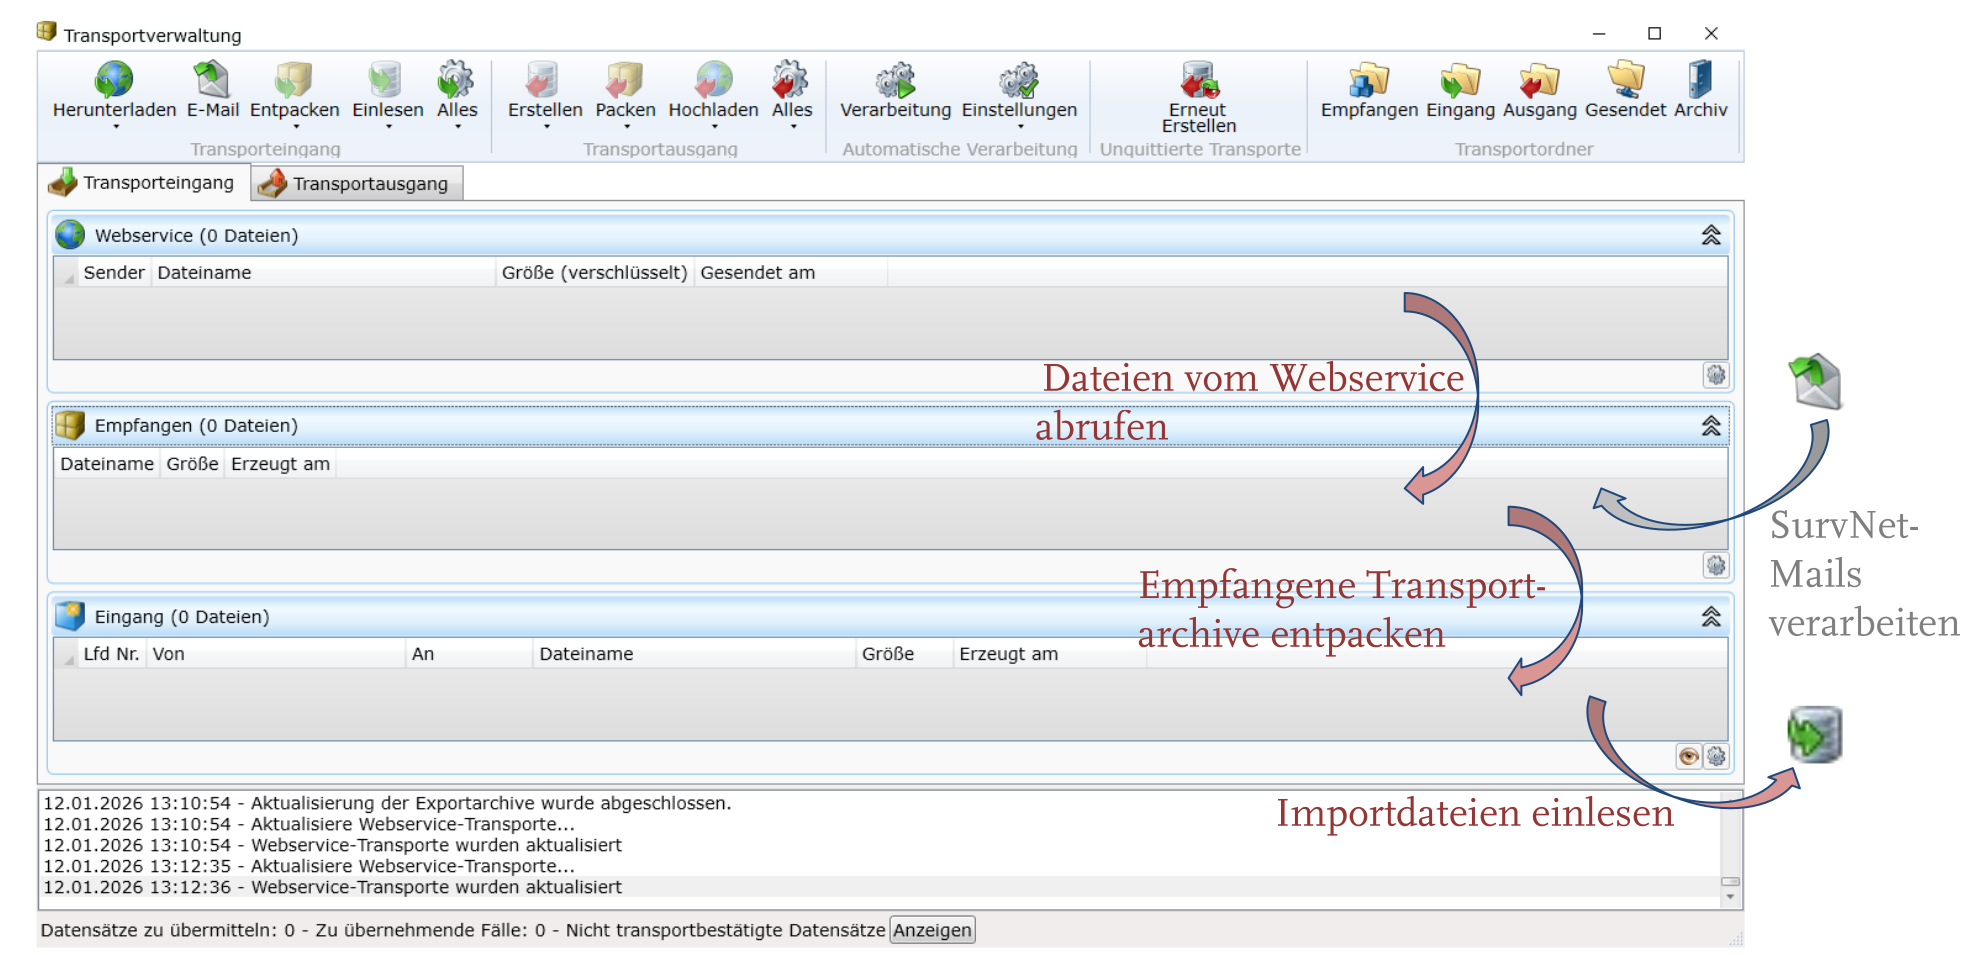Collapse the Eingang section

pos(1711,617)
